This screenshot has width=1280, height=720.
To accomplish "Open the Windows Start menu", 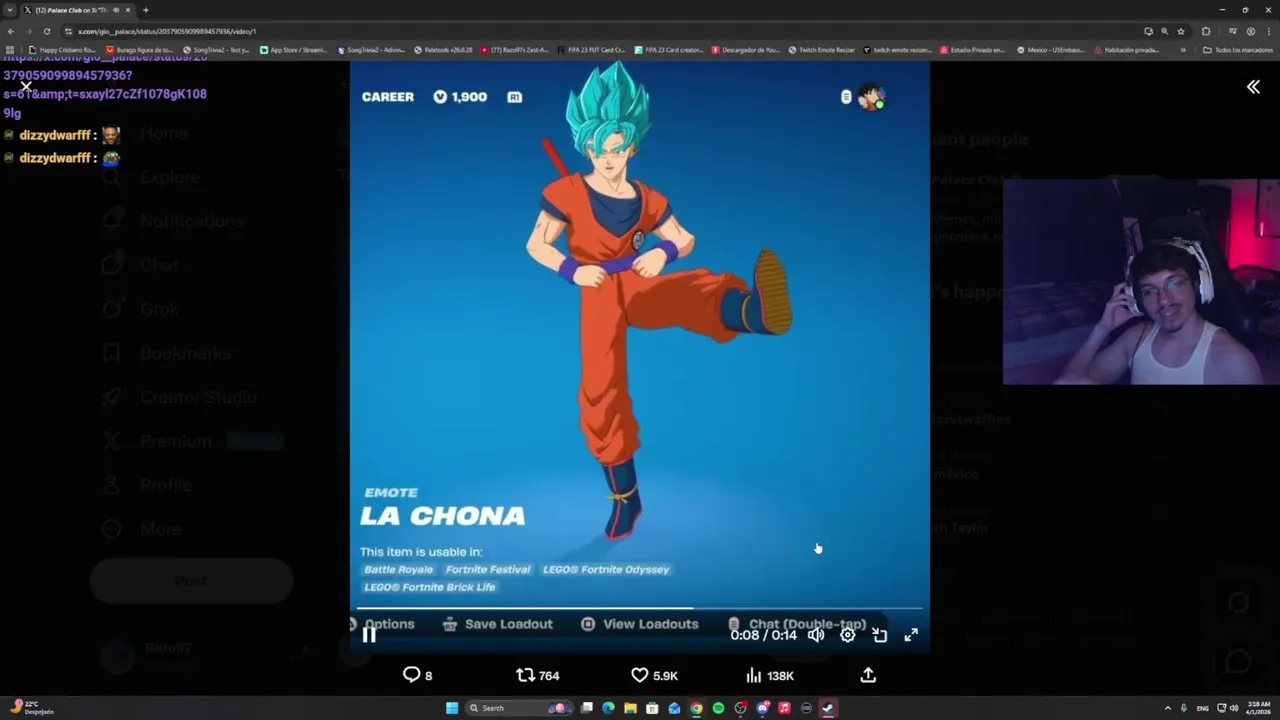I will tap(452, 708).
